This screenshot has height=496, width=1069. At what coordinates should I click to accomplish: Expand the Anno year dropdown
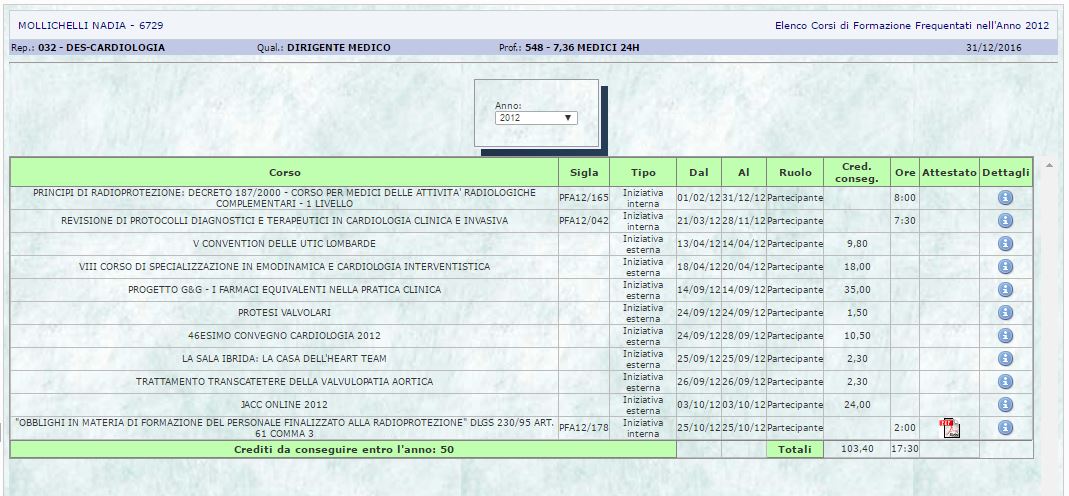point(535,118)
